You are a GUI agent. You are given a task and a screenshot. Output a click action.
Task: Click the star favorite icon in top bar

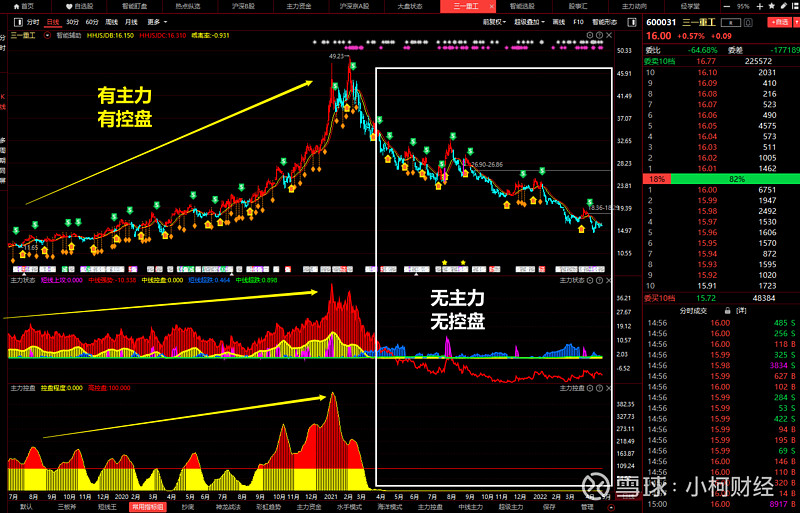point(771,6)
